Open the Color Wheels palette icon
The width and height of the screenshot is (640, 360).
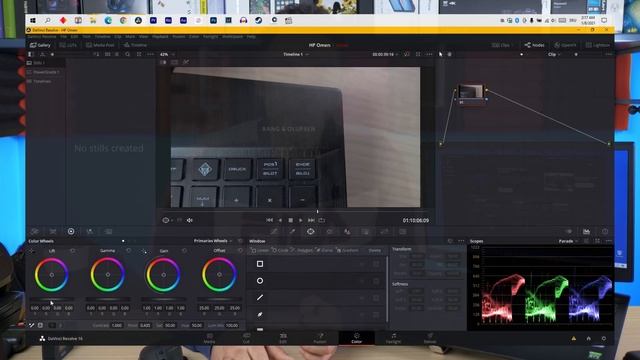71,231
